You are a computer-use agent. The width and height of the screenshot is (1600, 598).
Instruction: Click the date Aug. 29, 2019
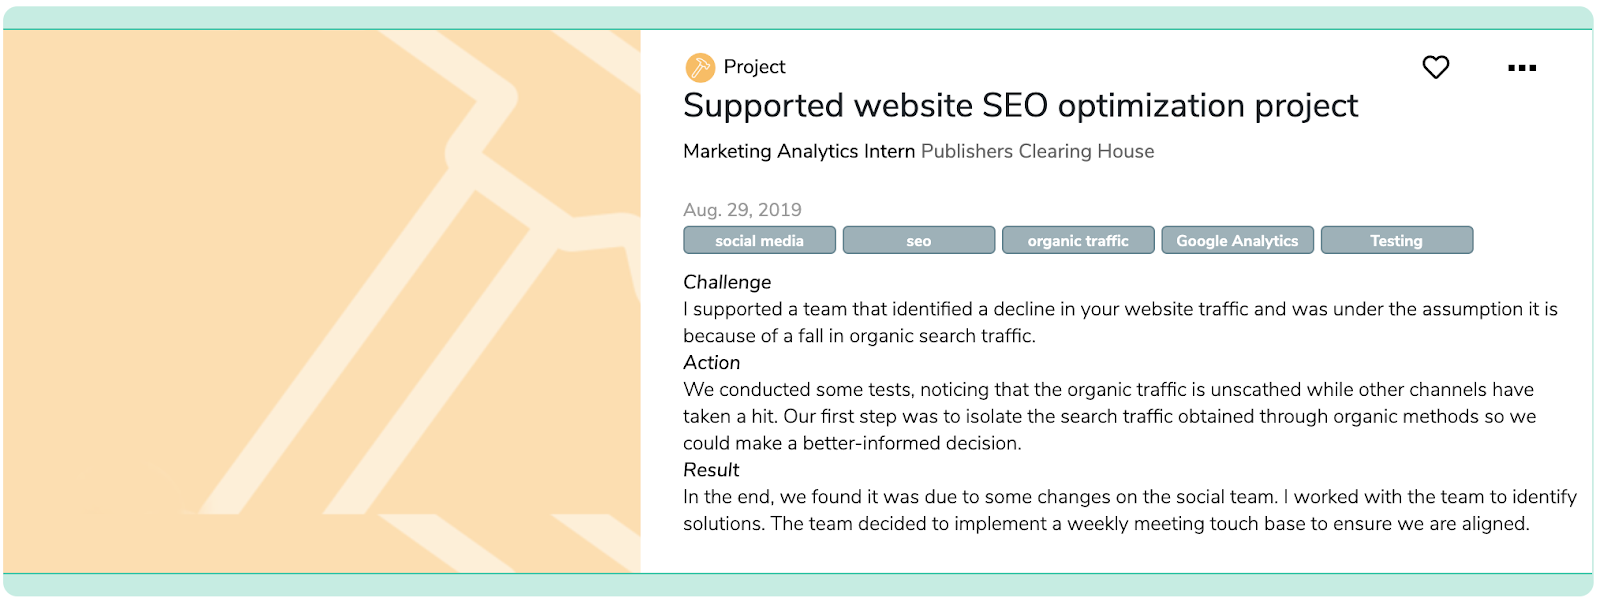coord(742,210)
